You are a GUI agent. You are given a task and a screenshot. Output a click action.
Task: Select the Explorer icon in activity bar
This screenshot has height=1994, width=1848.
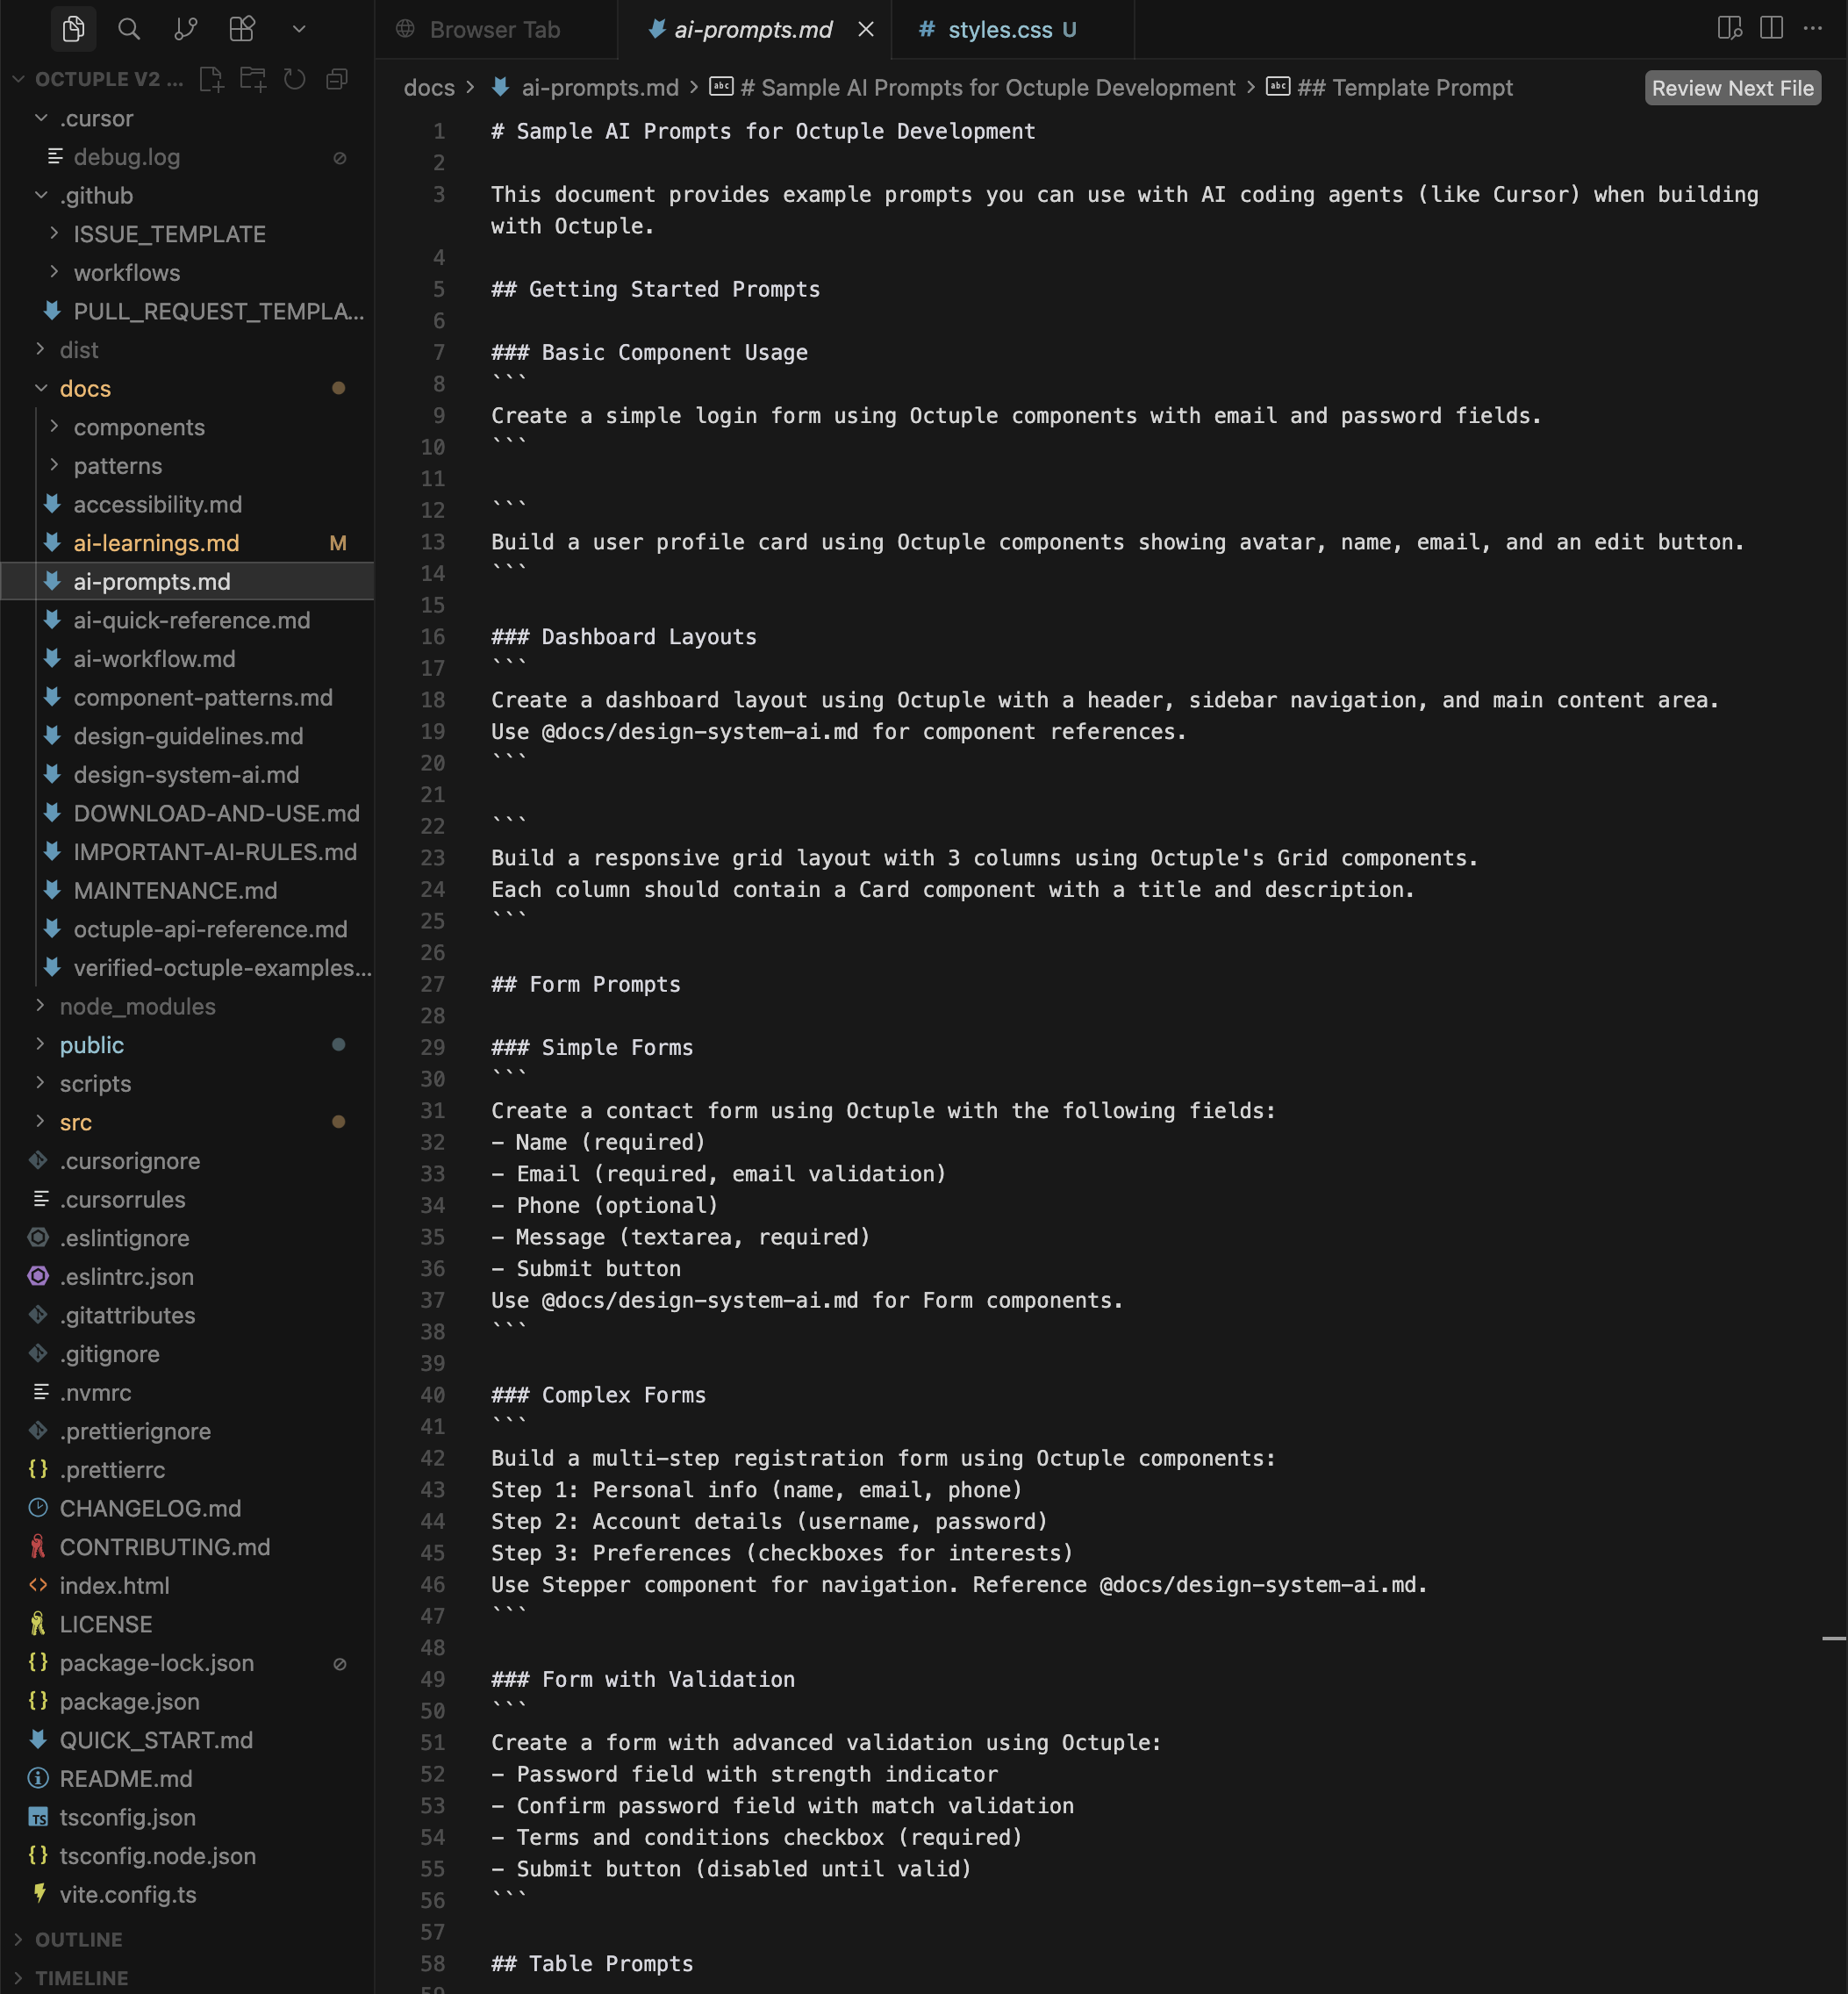click(x=74, y=29)
